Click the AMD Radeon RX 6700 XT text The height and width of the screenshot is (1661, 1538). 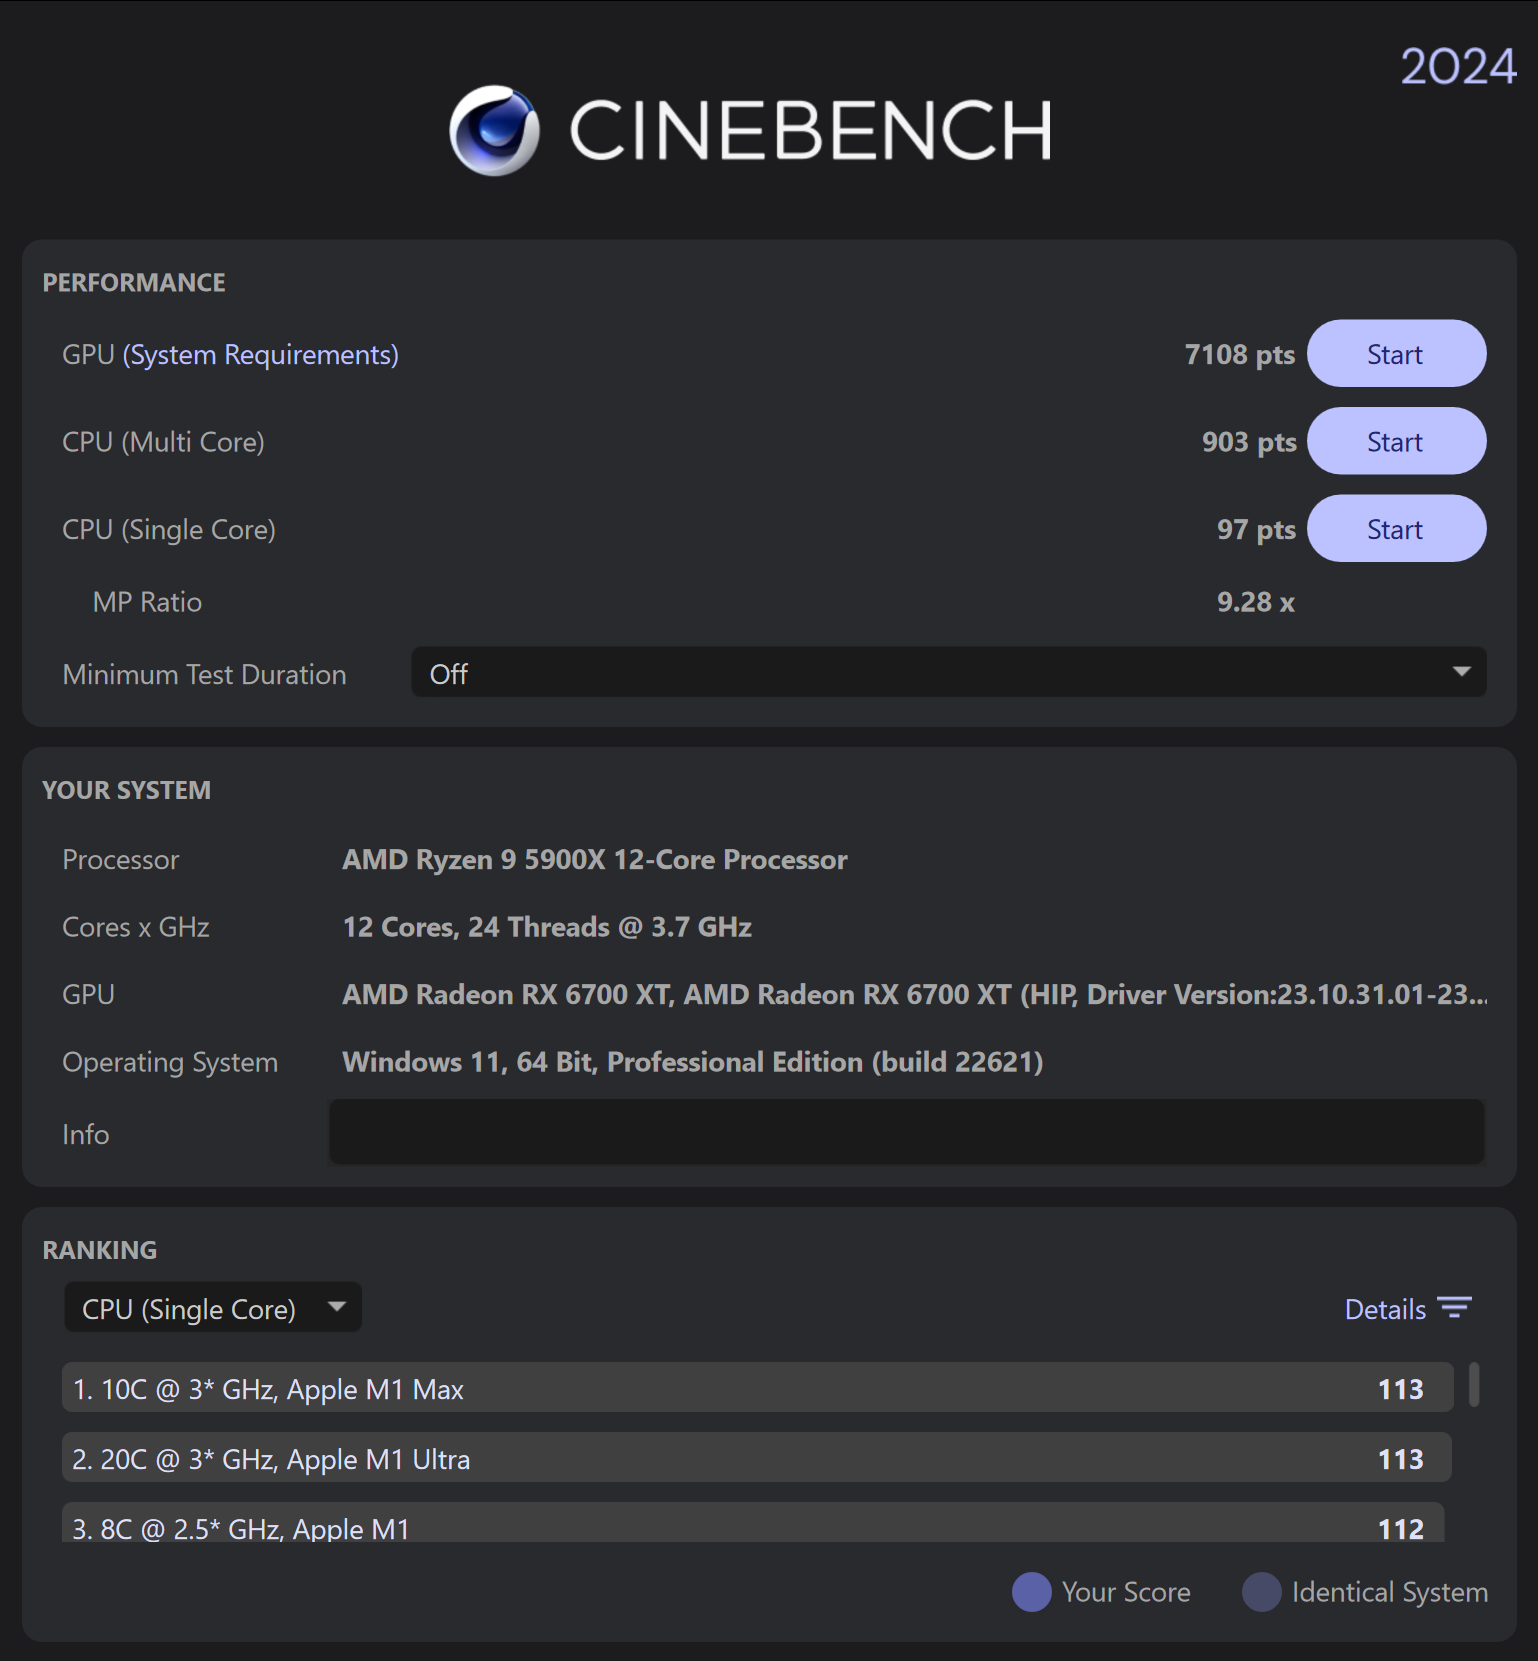tap(915, 994)
